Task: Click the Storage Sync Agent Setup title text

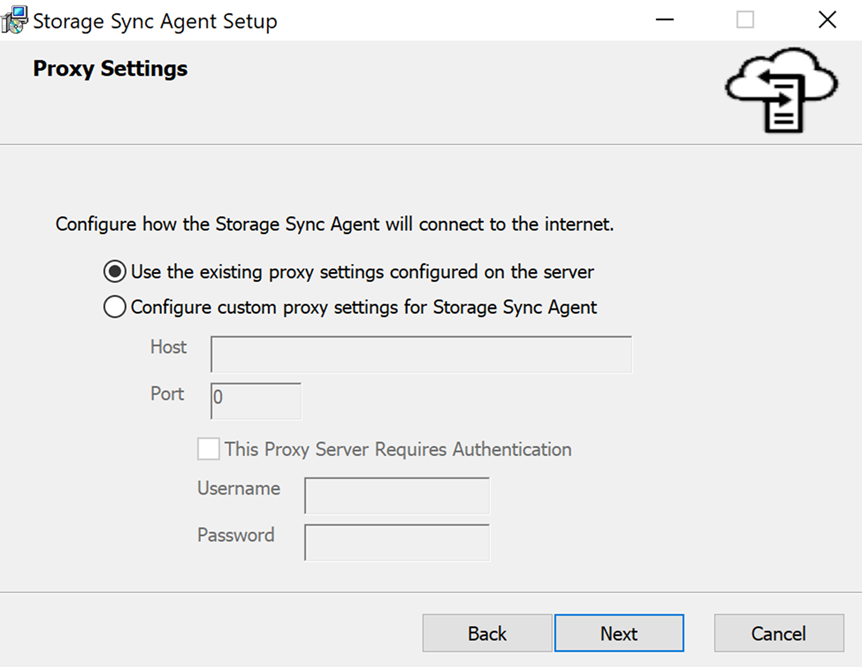Action: [153, 20]
